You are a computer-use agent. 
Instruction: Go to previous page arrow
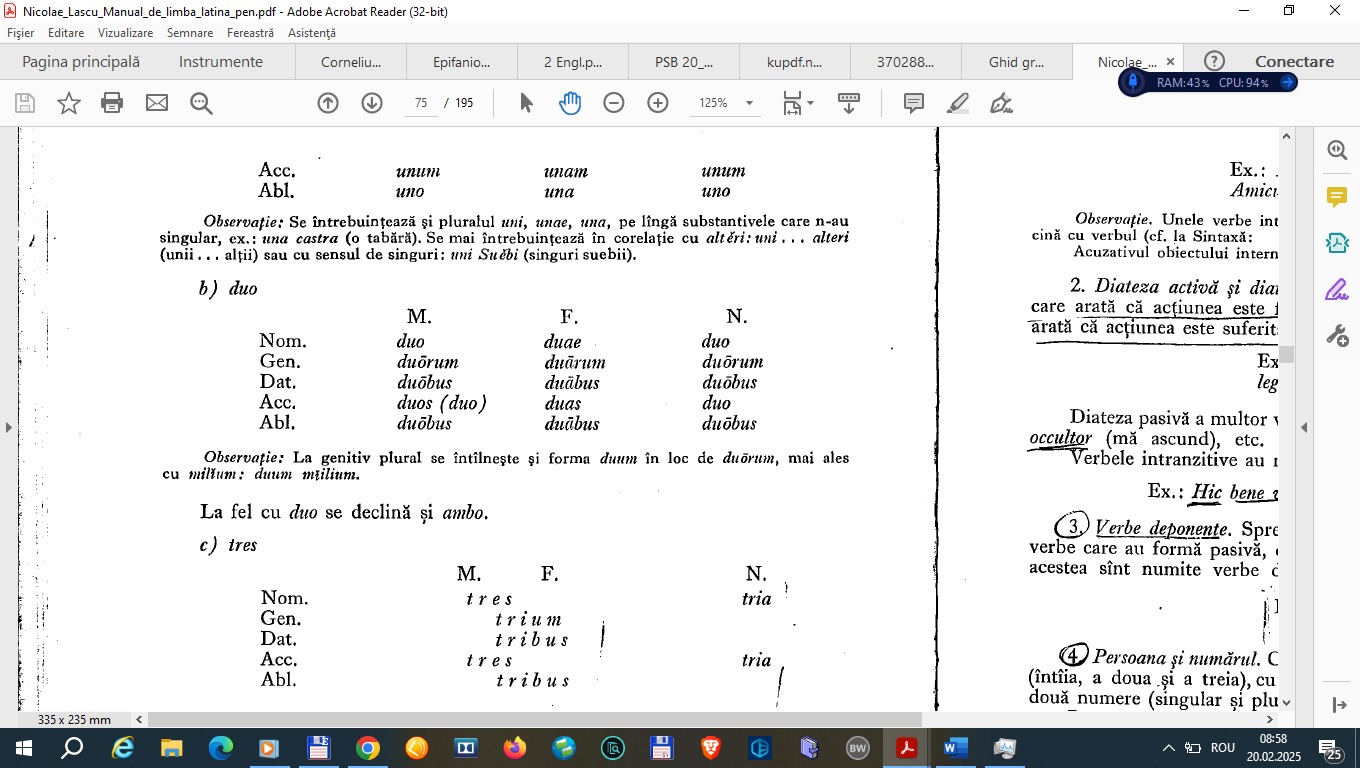pyautogui.click(x=328, y=103)
